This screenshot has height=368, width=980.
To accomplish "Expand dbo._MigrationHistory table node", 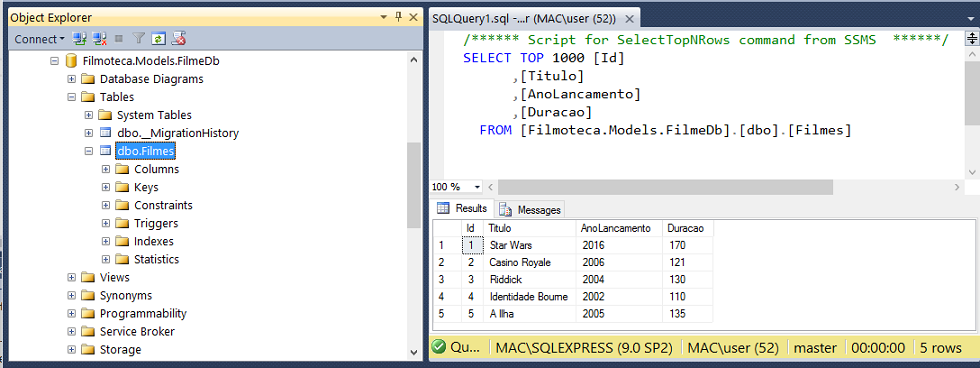I will 88,133.
